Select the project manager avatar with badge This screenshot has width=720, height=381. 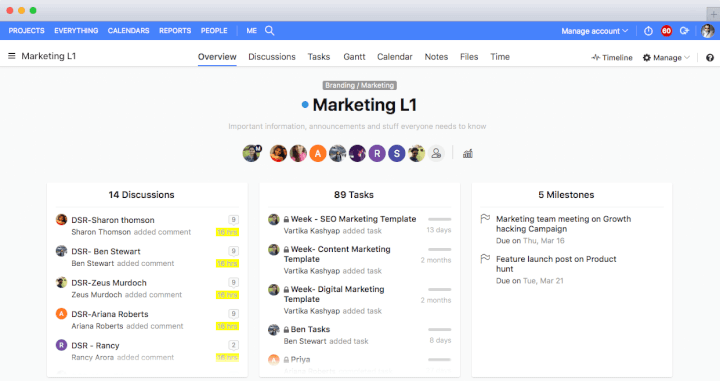(252, 153)
